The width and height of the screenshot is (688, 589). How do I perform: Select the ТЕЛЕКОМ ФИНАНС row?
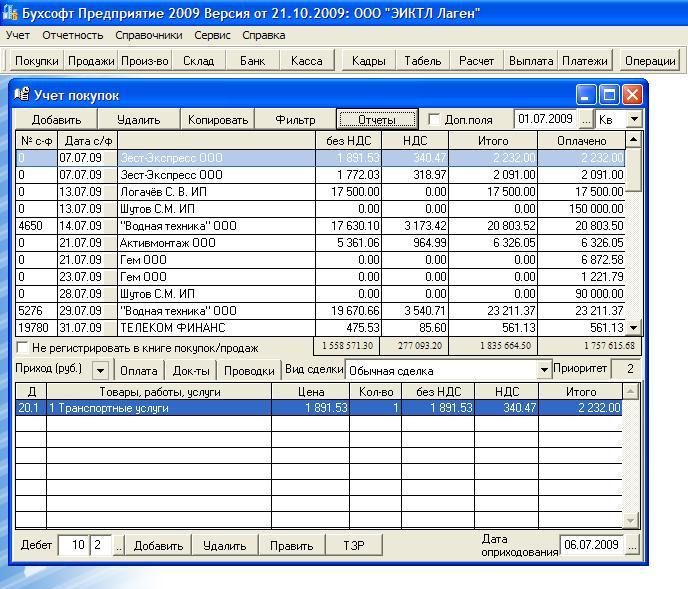coord(172,327)
